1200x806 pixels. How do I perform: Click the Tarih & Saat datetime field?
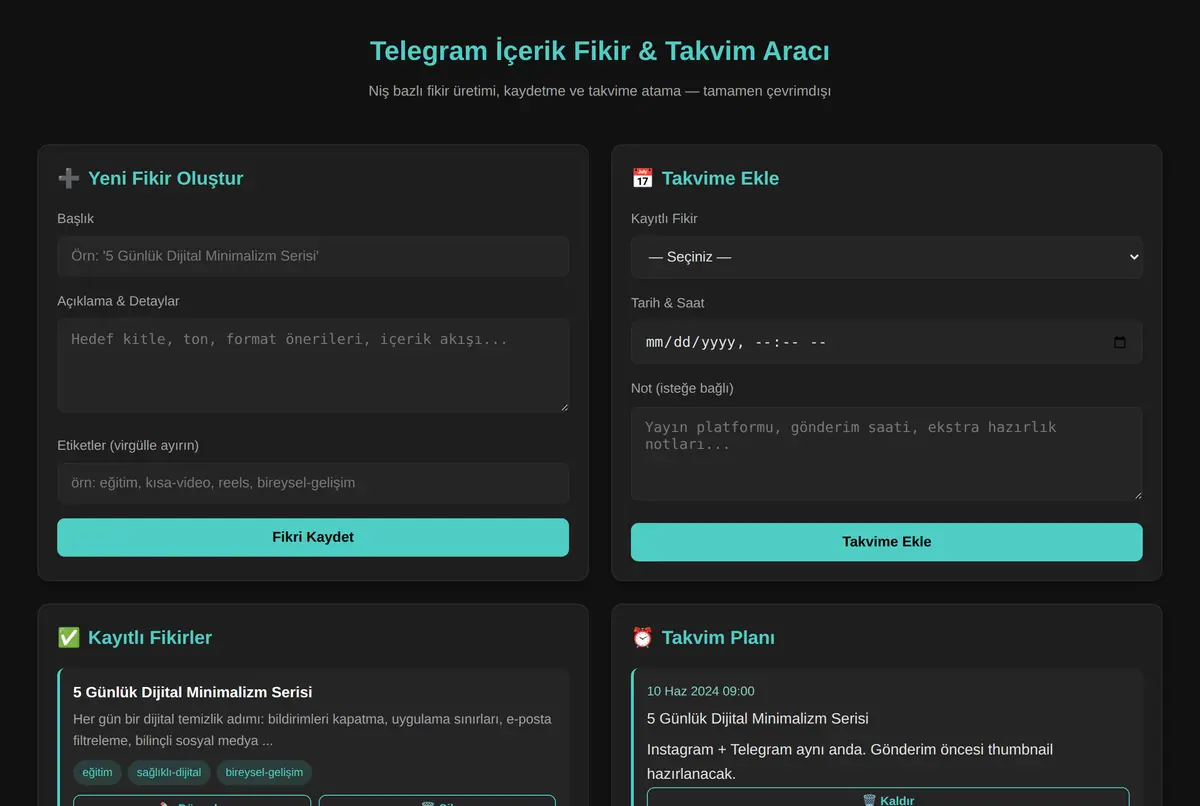coord(886,342)
